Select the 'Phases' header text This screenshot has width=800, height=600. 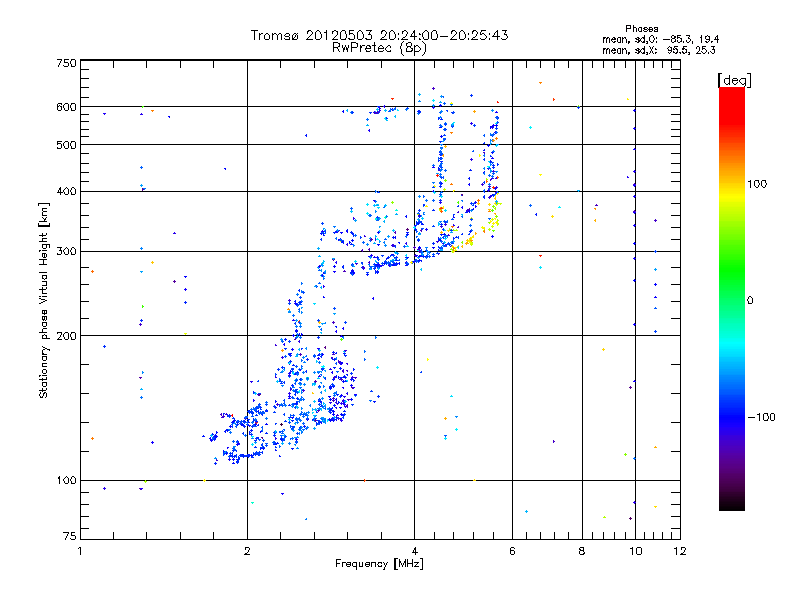(642, 29)
